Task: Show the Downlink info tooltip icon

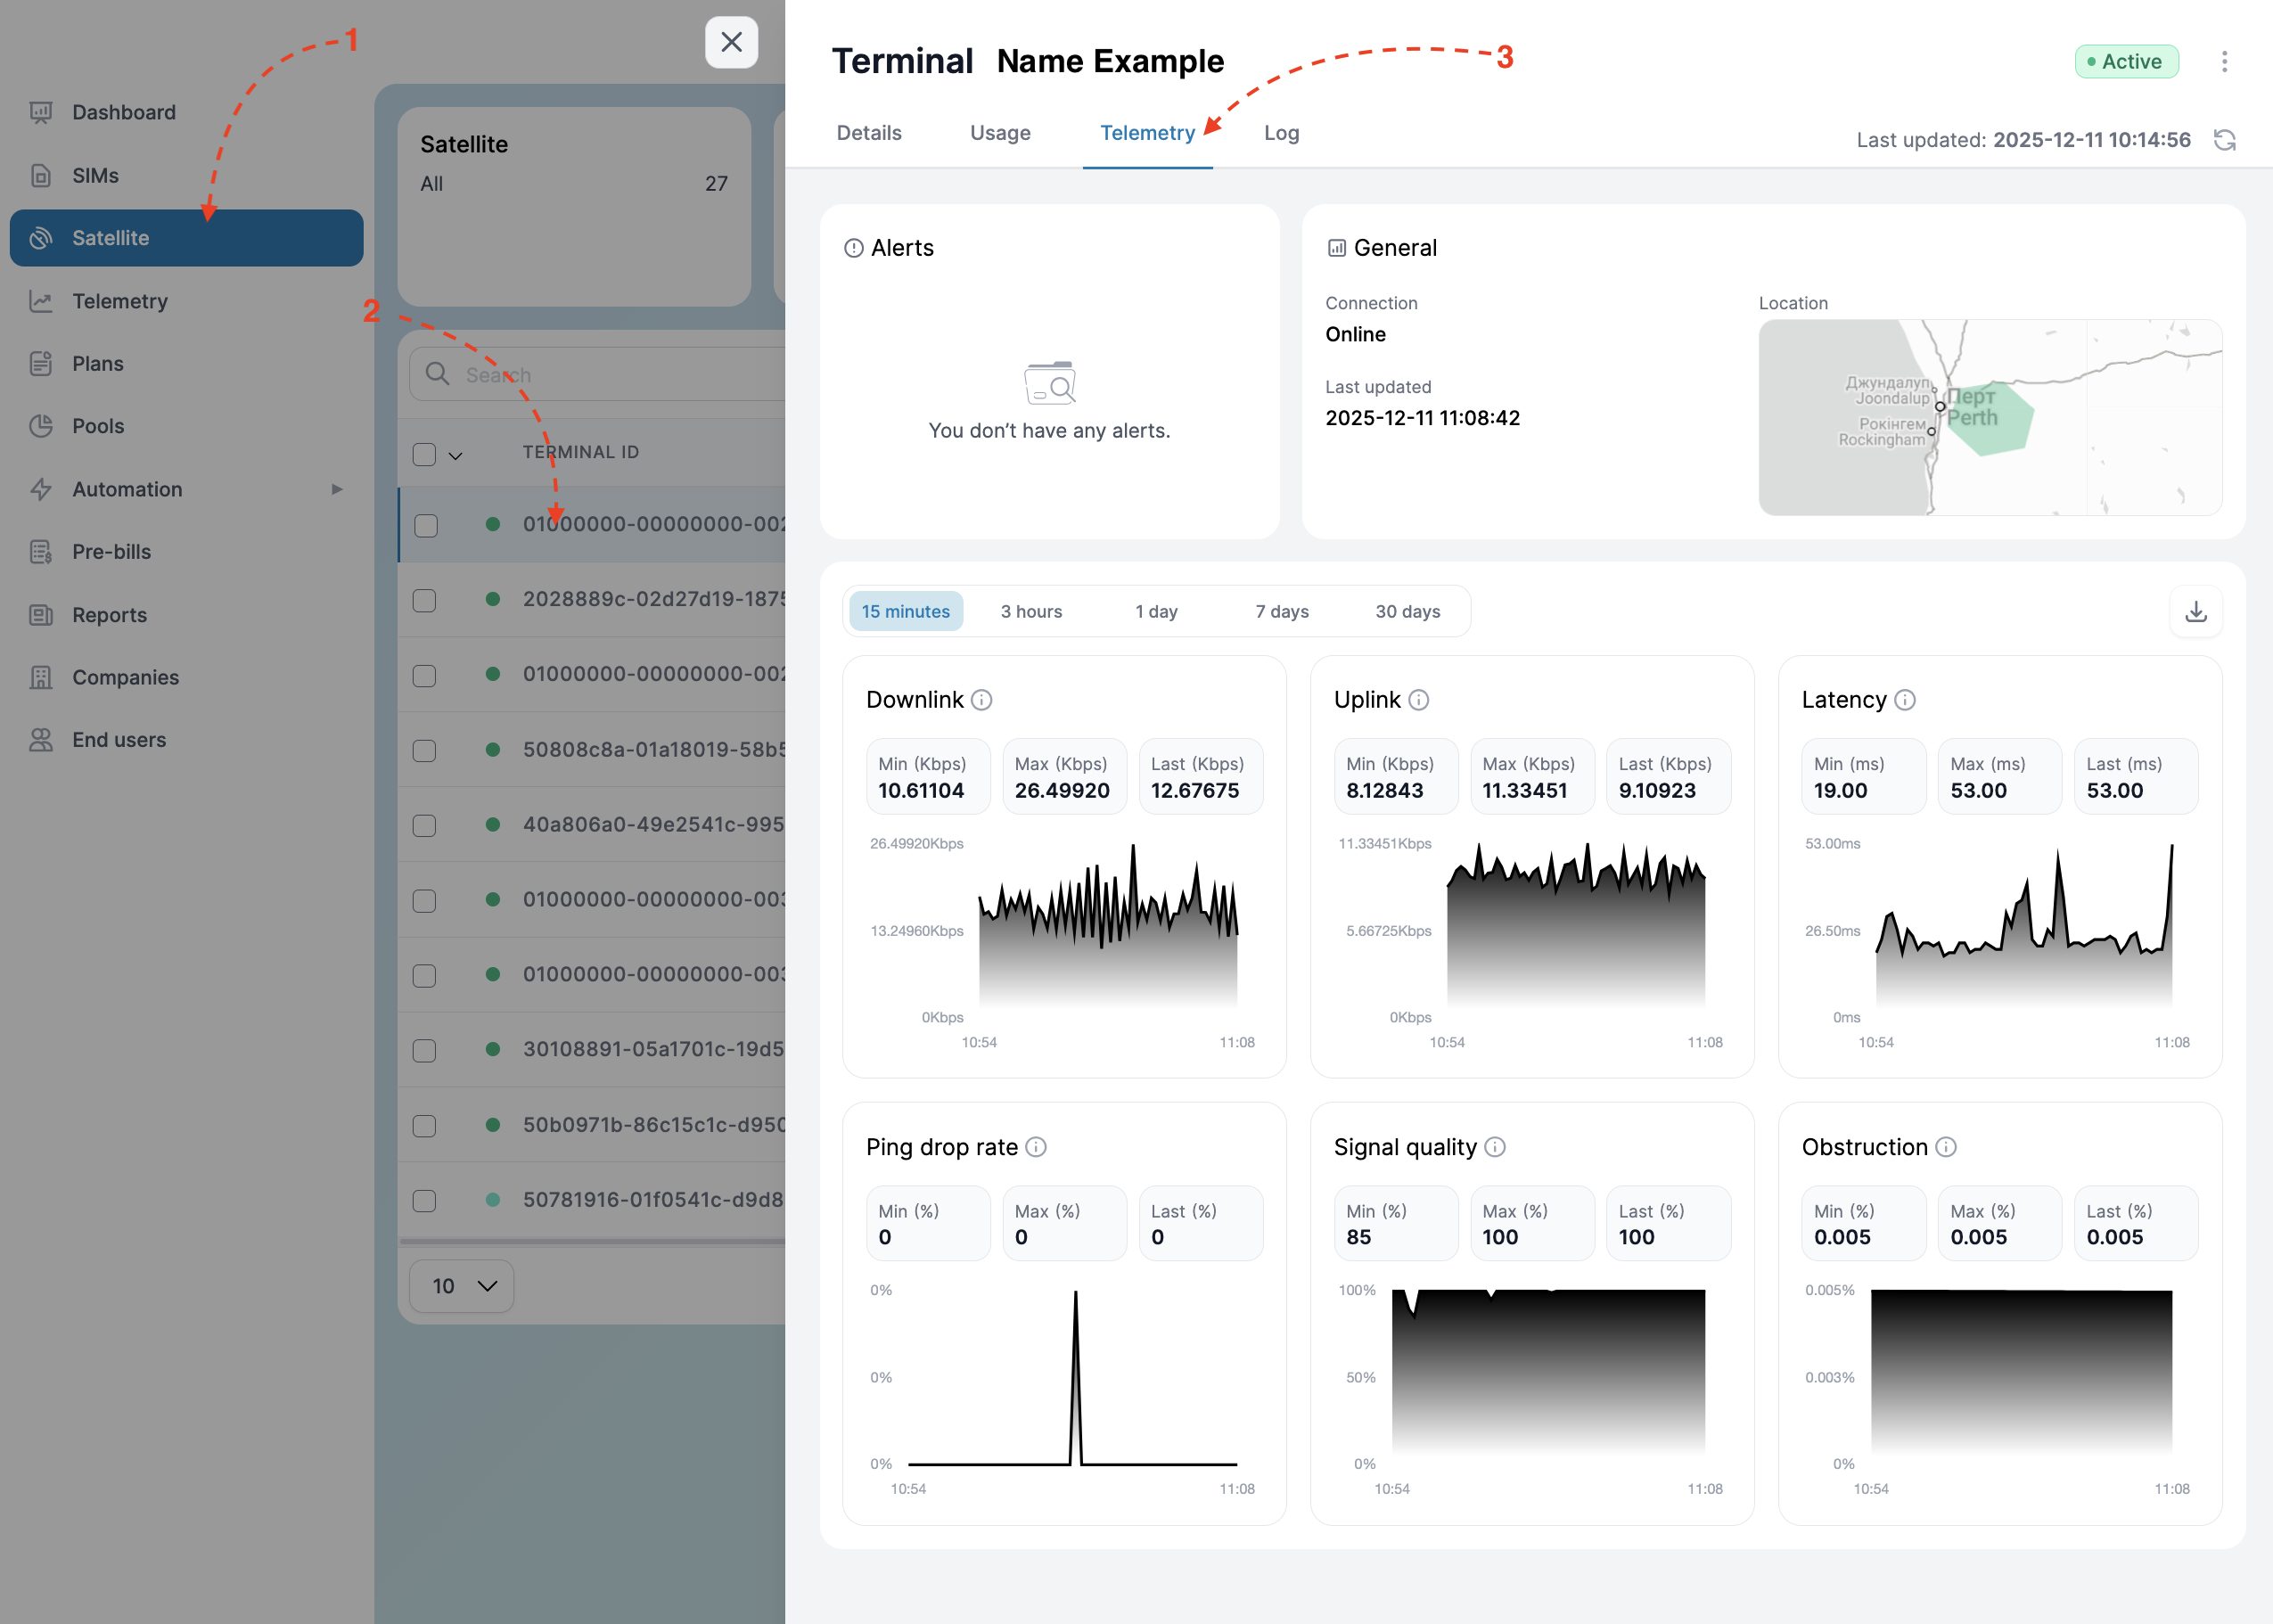Action: [982, 700]
